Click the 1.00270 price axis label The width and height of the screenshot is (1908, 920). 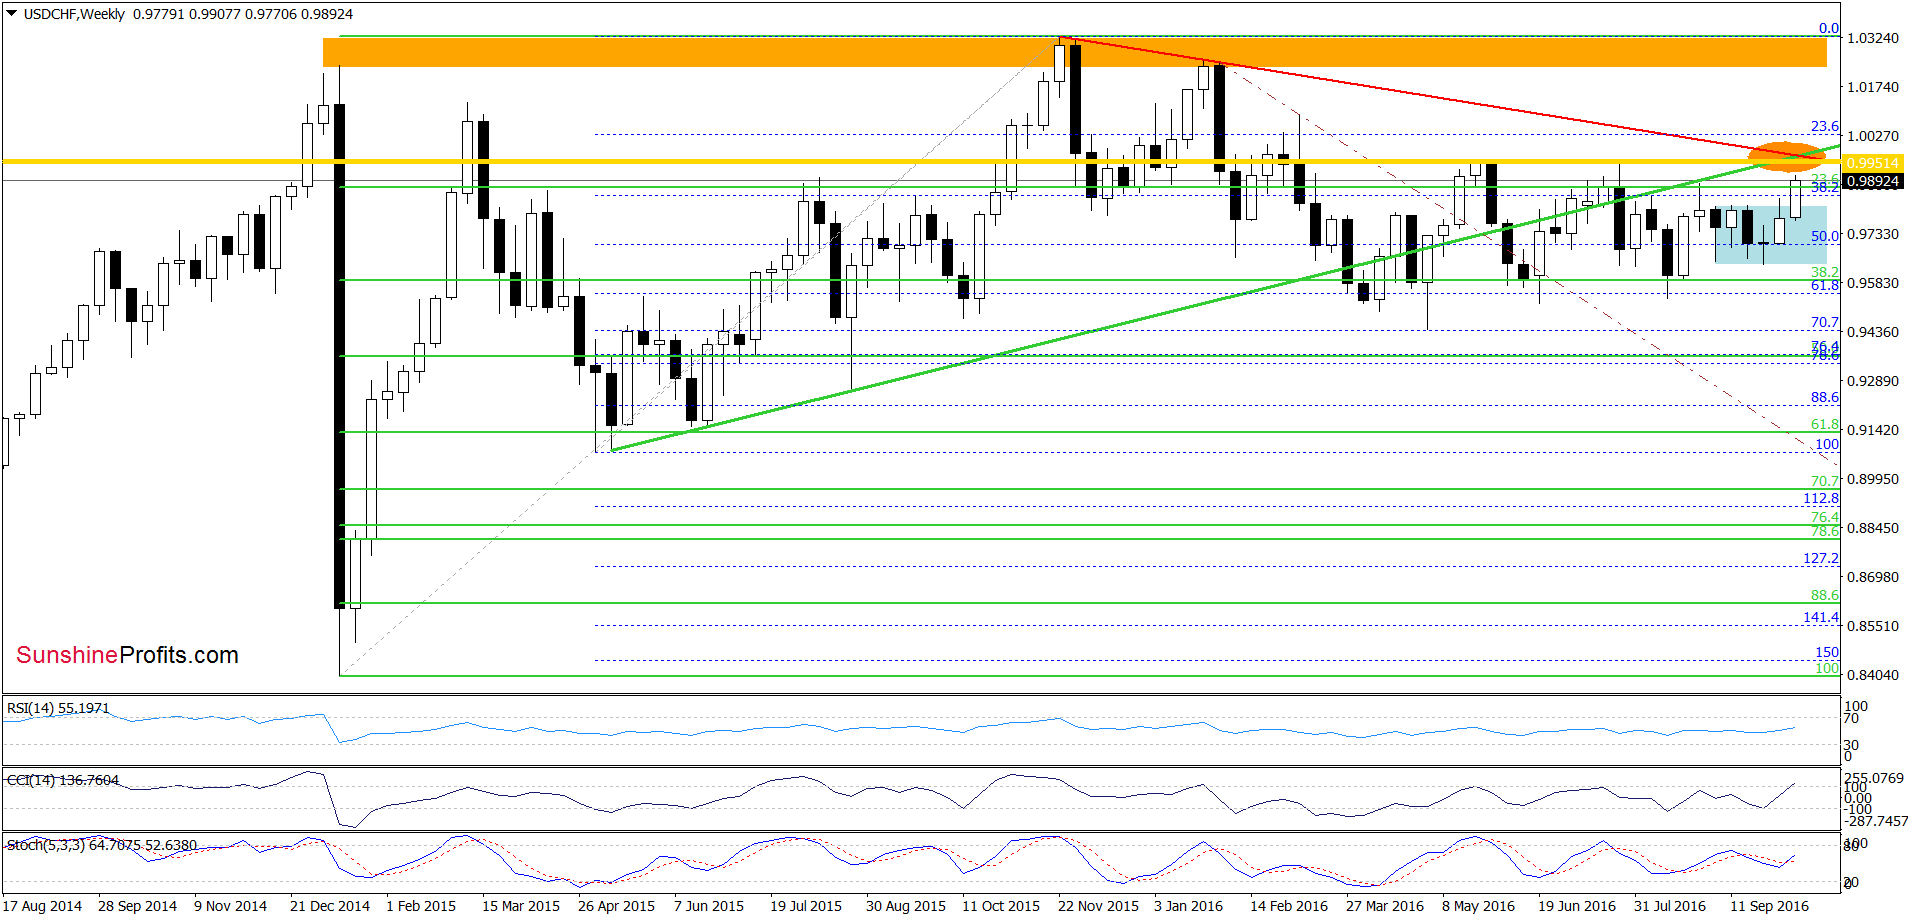click(x=1873, y=136)
